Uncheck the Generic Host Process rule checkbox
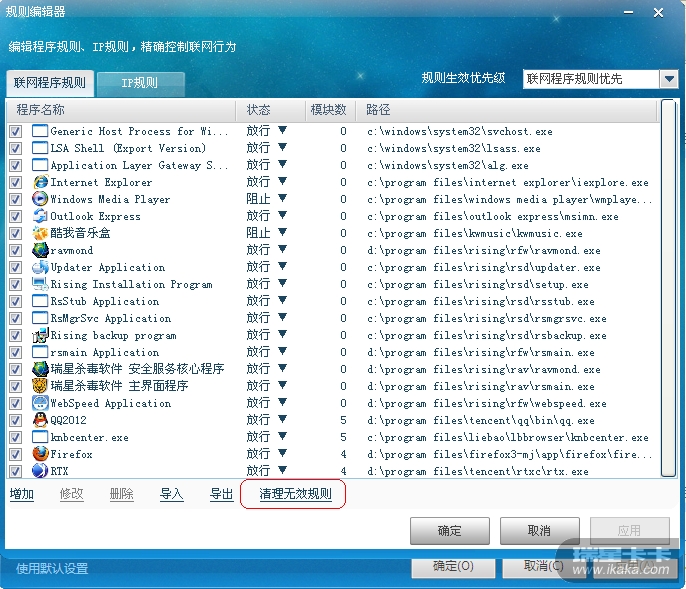Viewport: 686px width, 589px height. click(x=16, y=131)
